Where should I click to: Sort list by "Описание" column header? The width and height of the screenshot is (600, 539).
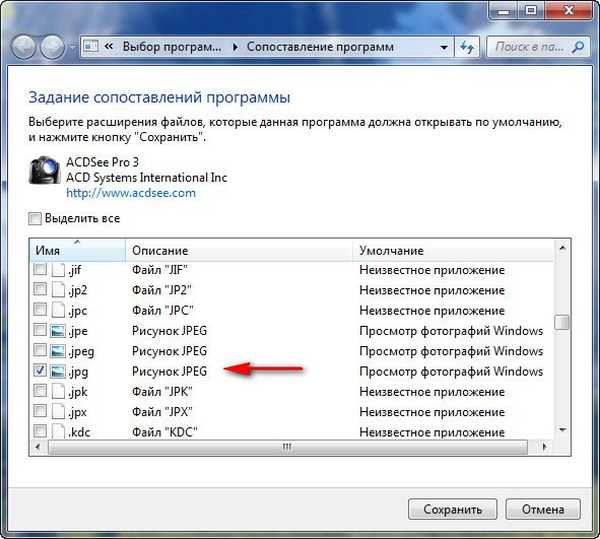click(x=240, y=250)
